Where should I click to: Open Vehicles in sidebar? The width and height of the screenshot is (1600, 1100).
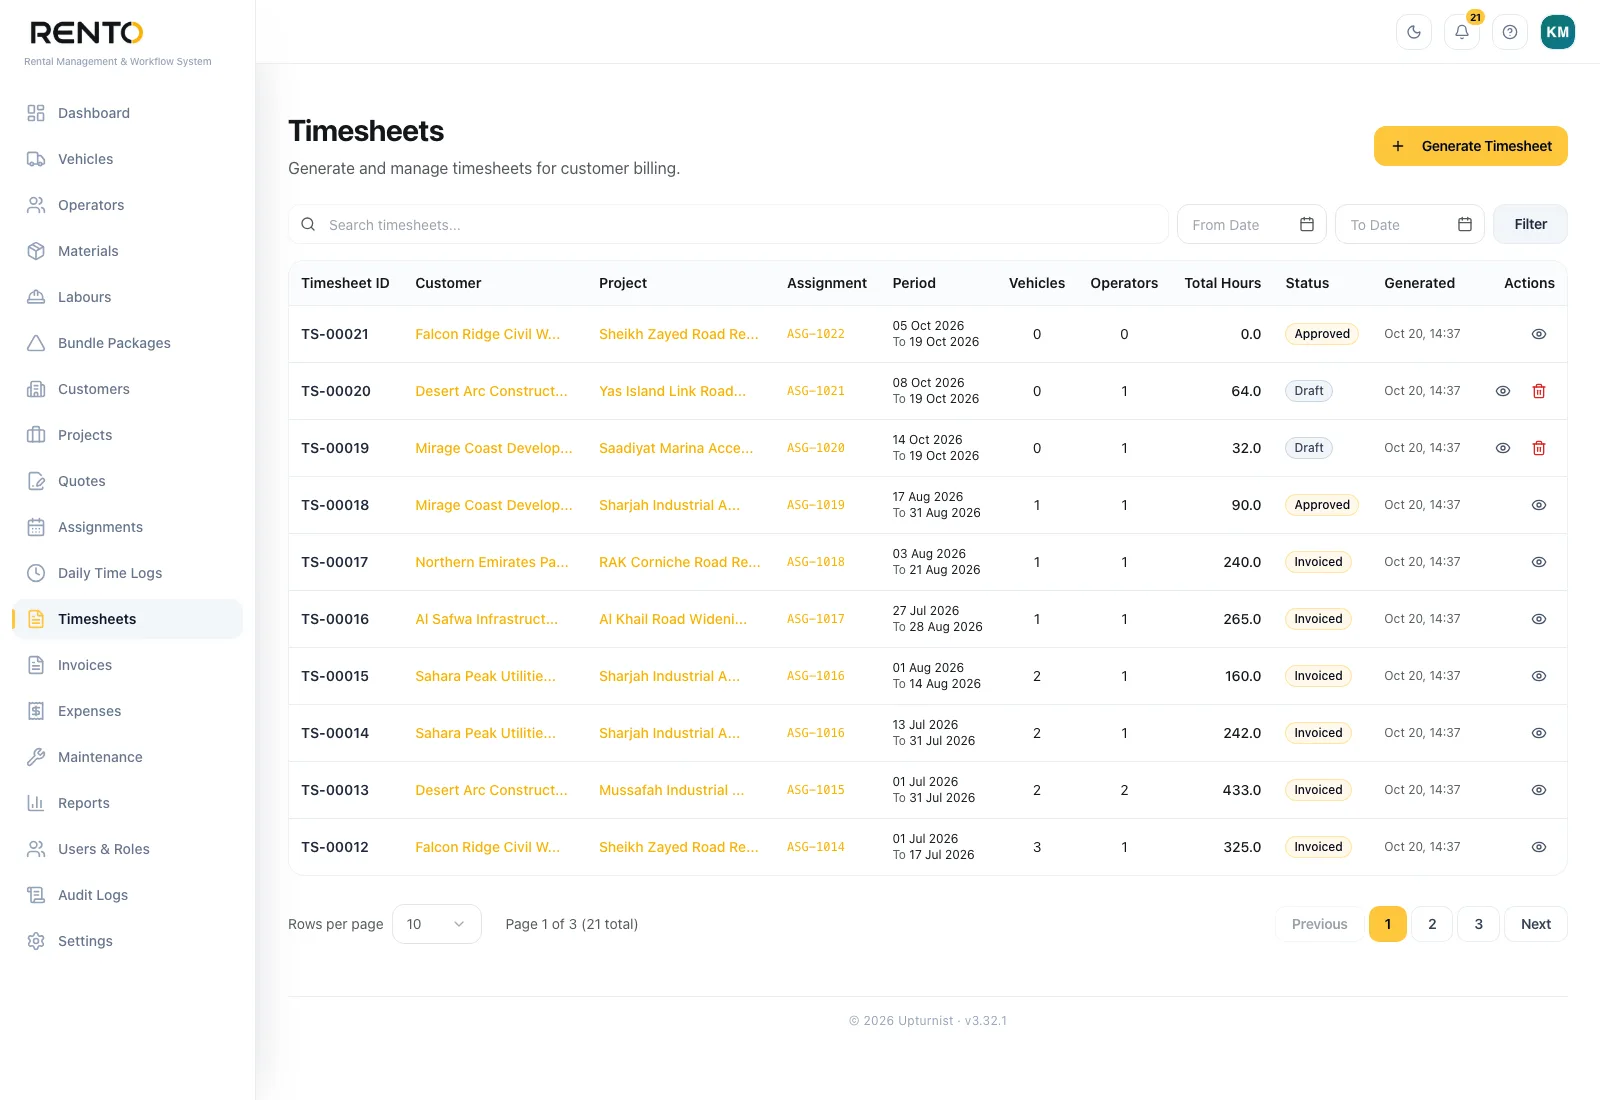tap(127, 159)
